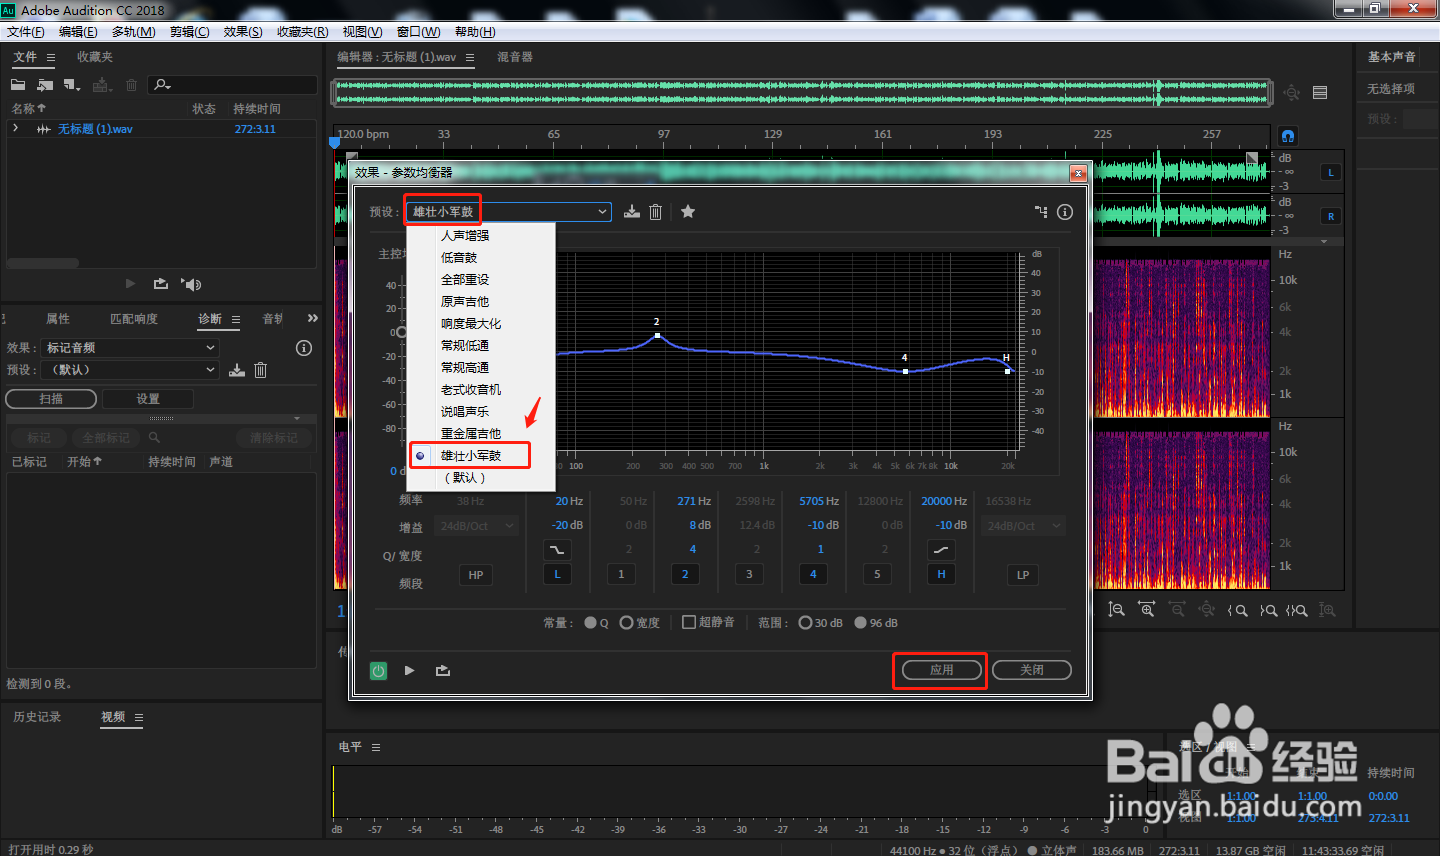
Task: Toggle auto-play speaker icon in Files panel
Action: click(191, 284)
